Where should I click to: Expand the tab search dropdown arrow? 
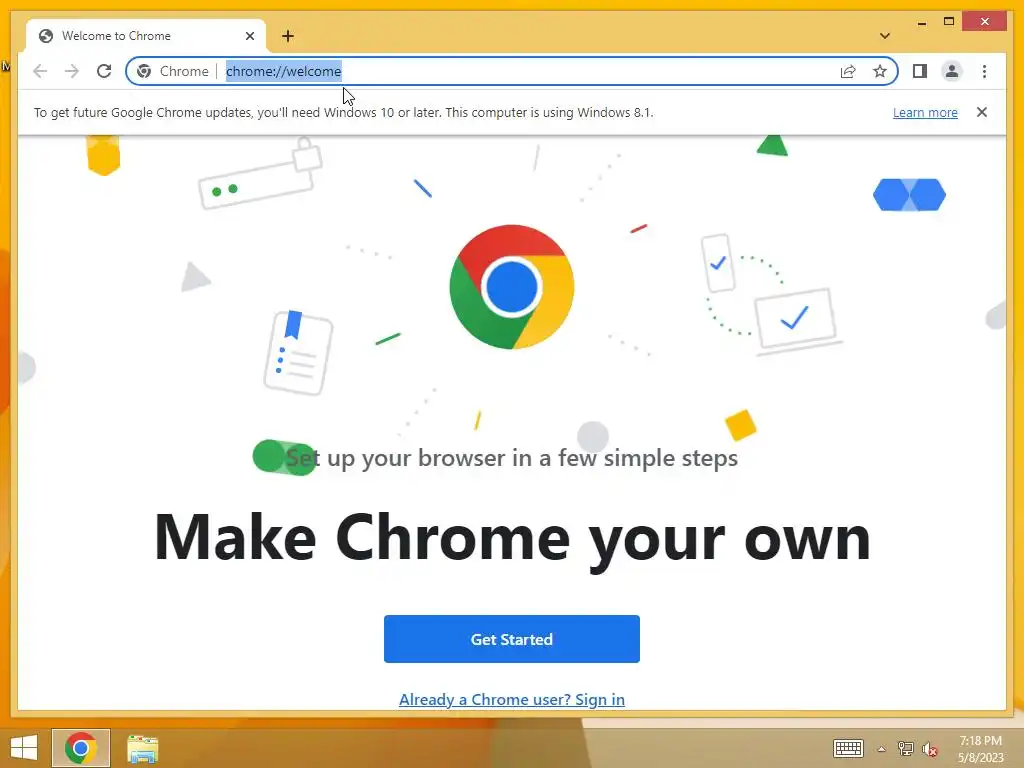(x=885, y=36)
